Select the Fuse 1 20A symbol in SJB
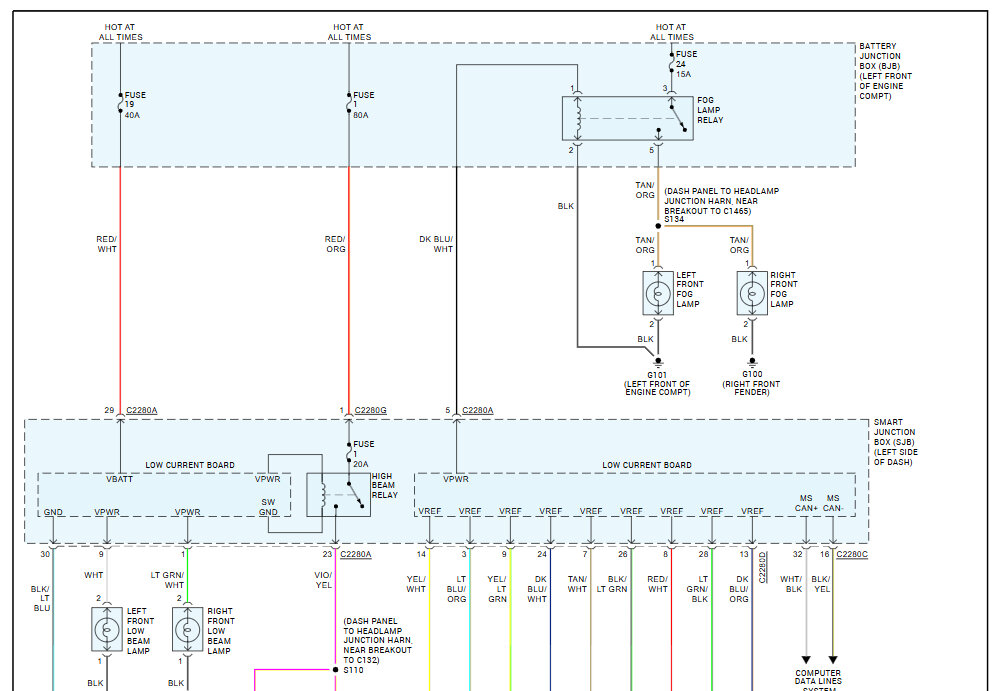The image size is (1002, 691). click(349, 453)
